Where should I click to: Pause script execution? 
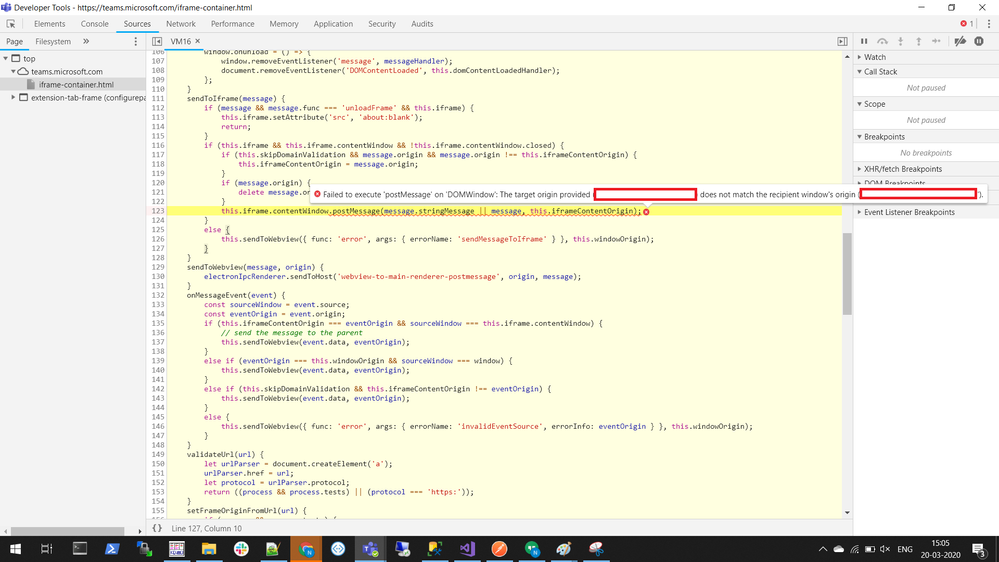pyautogui.click(x=864, y=42)
